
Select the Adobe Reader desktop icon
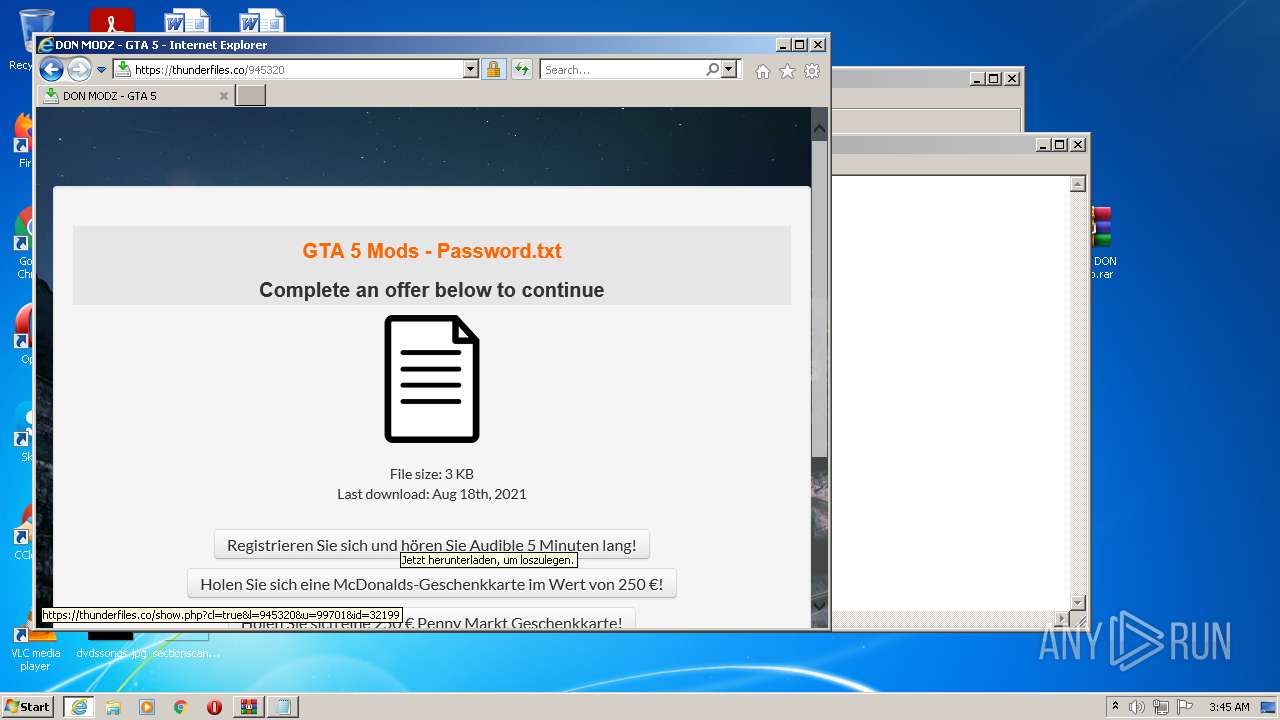pyautogui.click(x=112, y=20)
